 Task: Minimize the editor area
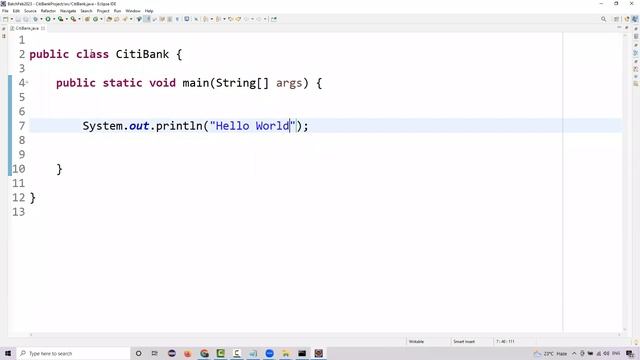tap(619, 28)
